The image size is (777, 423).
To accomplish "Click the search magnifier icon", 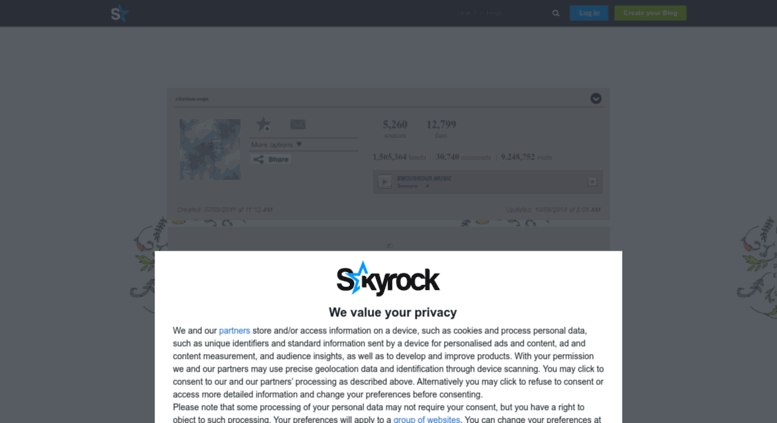I will coord(555,13).
